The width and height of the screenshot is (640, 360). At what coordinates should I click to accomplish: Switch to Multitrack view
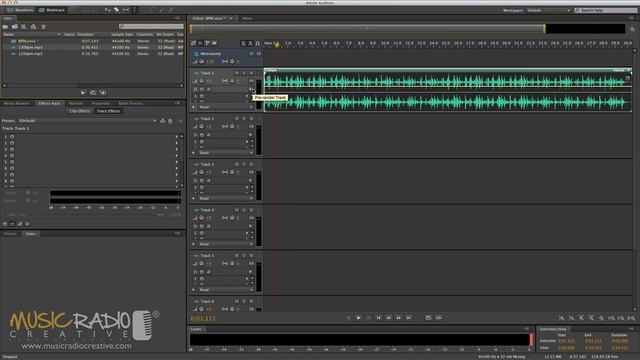(51, 10)
